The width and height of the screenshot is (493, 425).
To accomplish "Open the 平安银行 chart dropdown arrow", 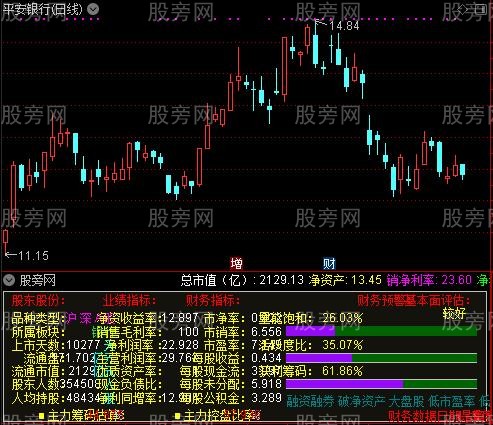I will coord(93,9).
